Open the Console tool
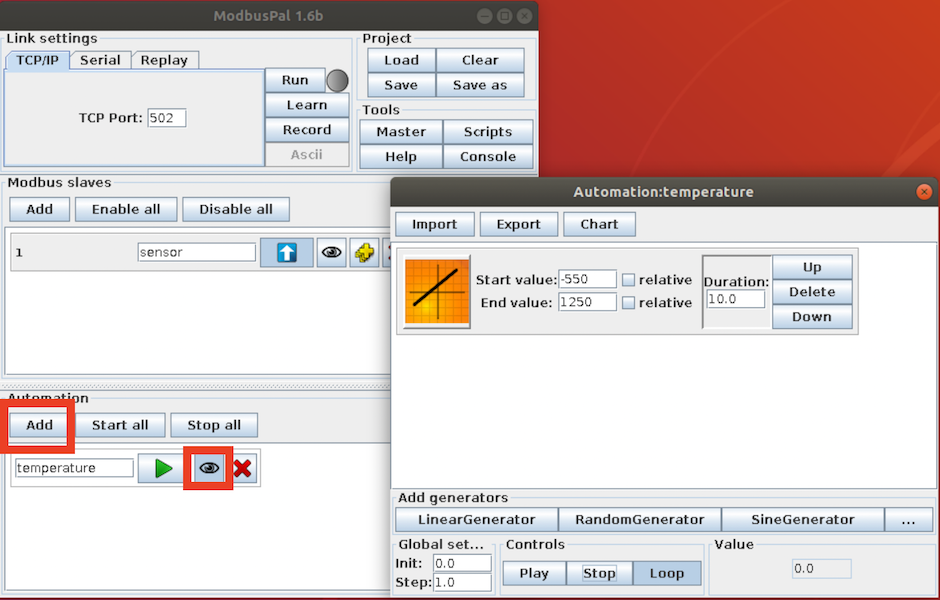 pyautogui.click(x=488, y=156)
